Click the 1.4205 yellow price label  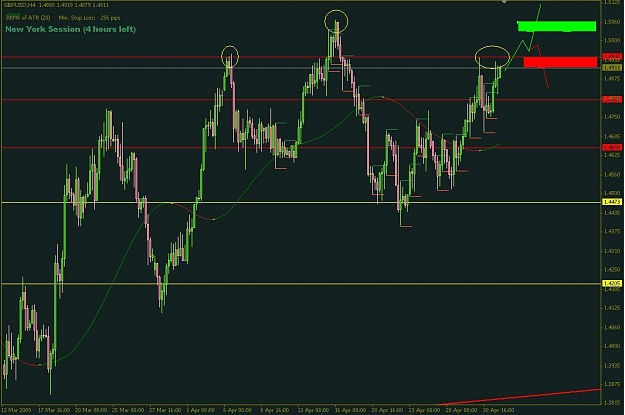point(612,283)
